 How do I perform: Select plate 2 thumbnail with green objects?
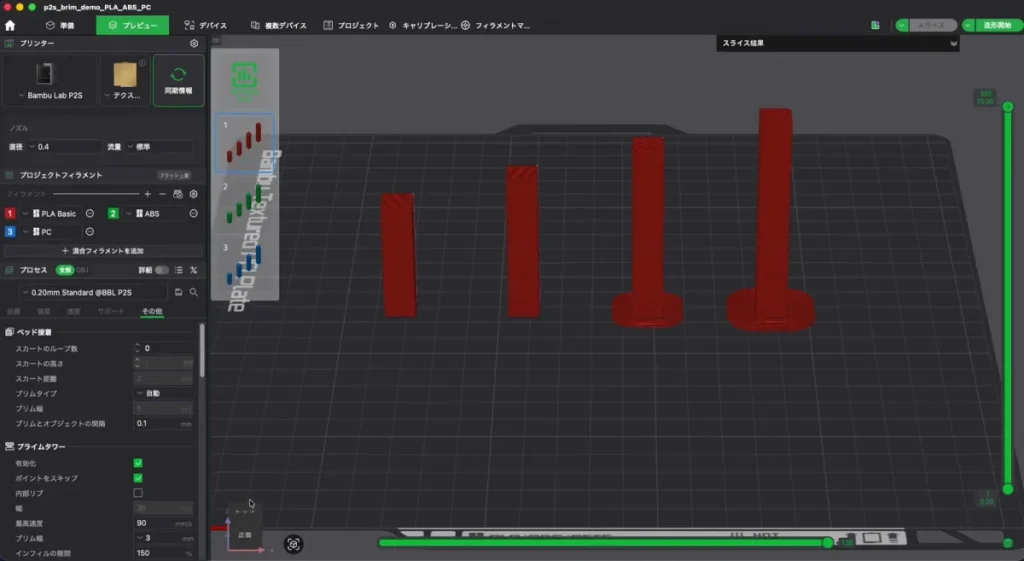point(244,204)
